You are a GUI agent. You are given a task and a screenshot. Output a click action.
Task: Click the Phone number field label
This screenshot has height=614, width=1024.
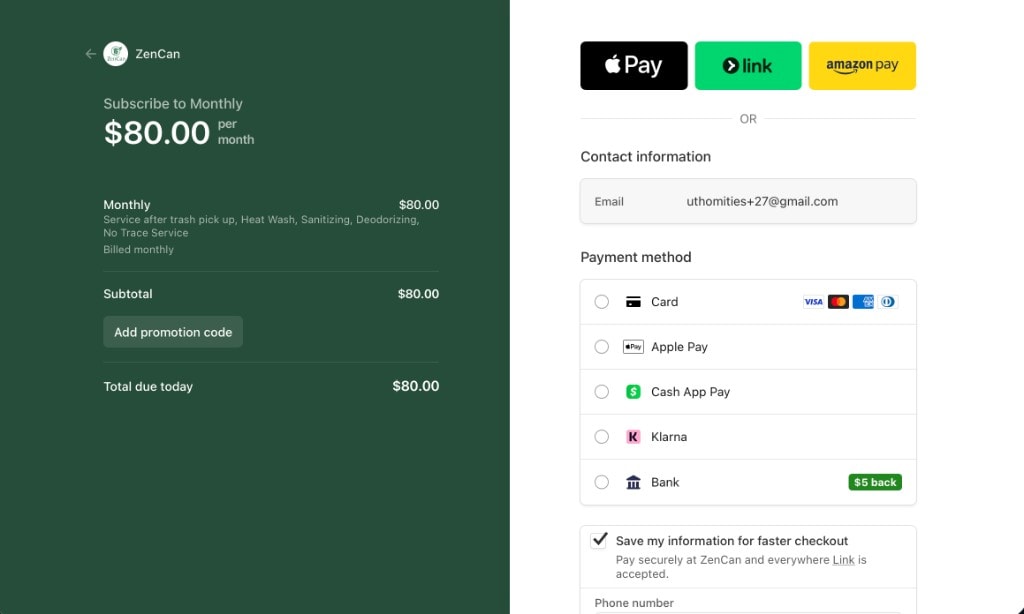pyautogui.click(x=633, y=603)
